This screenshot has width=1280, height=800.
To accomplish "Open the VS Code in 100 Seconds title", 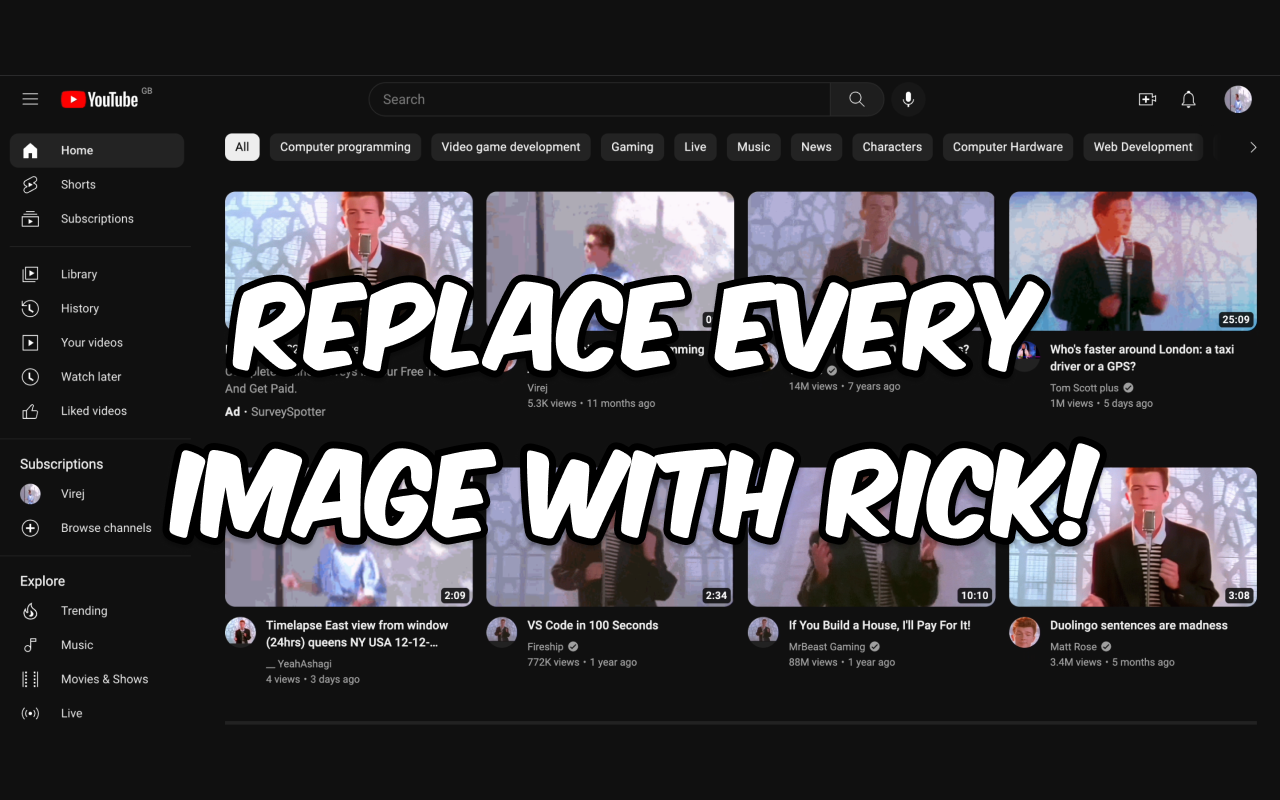I will click(x=593, y=625).
